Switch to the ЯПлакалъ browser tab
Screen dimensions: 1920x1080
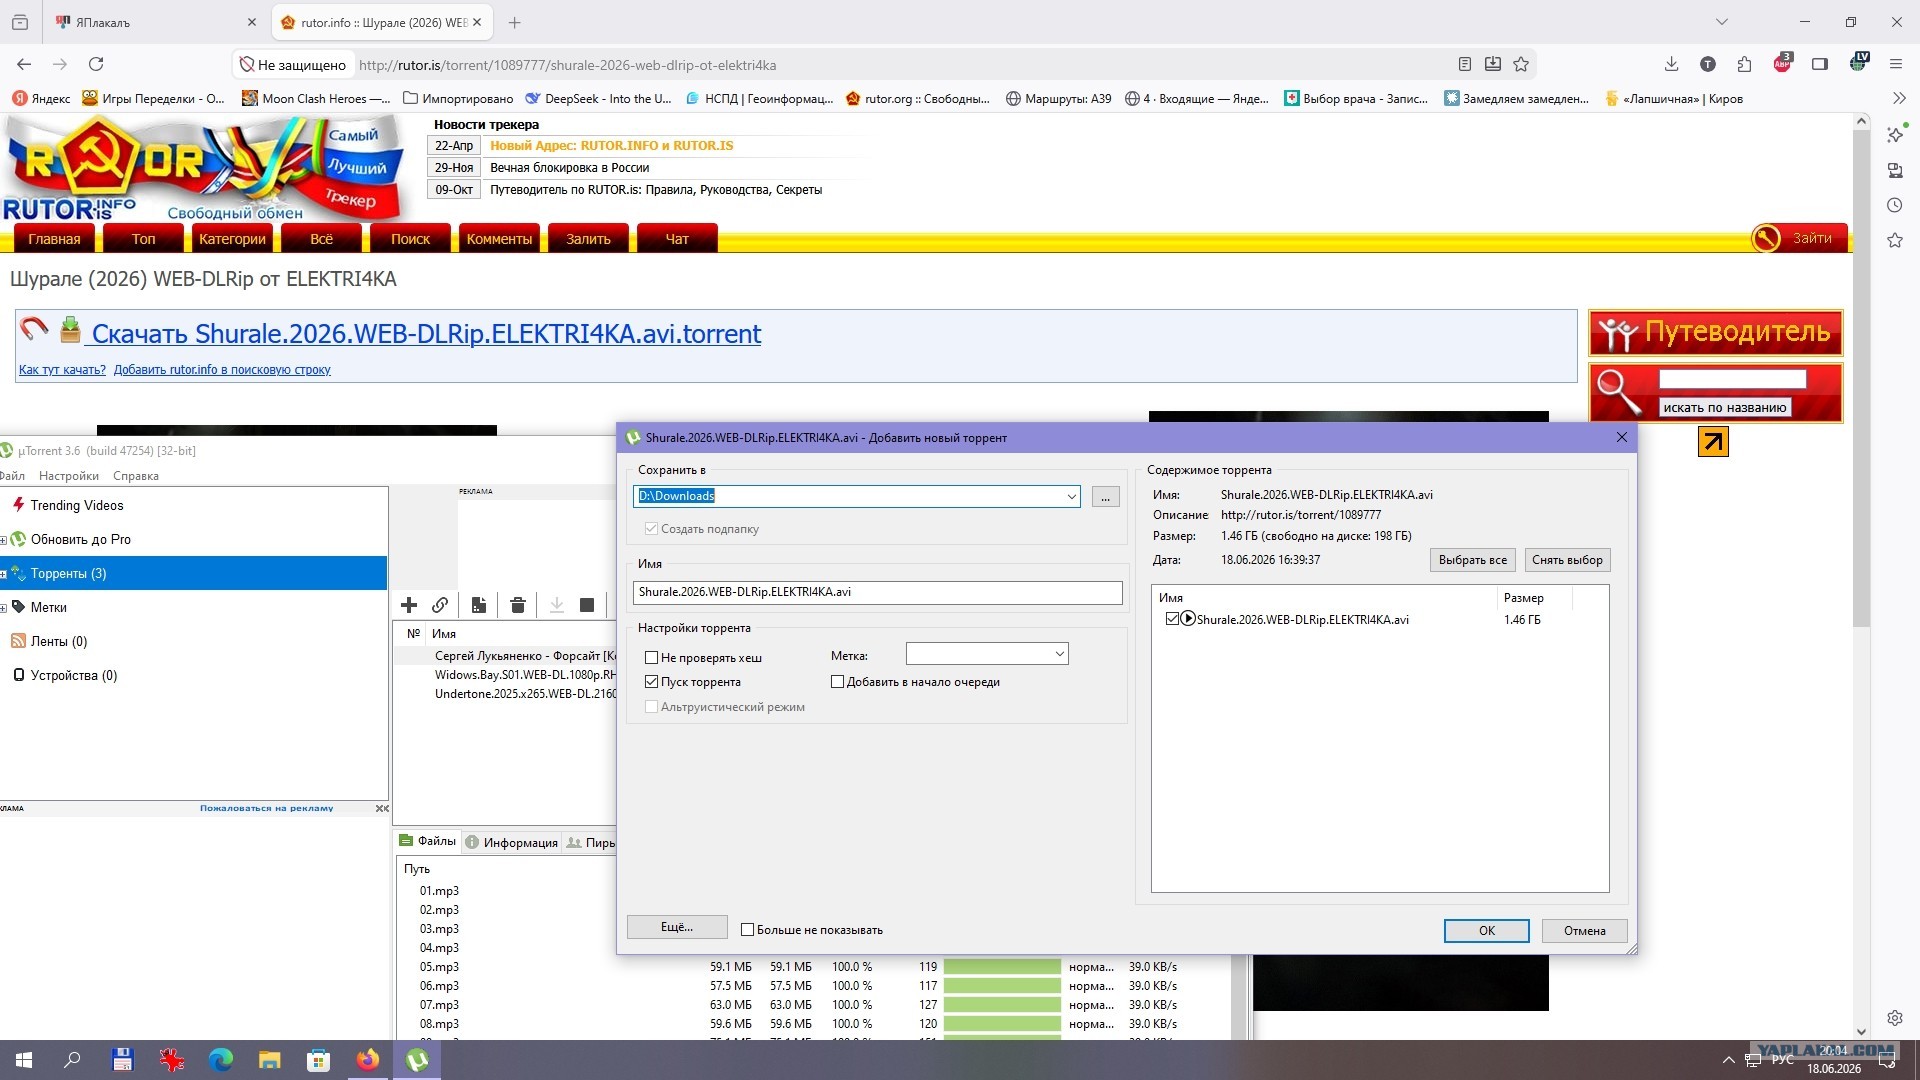click(154, 22)
